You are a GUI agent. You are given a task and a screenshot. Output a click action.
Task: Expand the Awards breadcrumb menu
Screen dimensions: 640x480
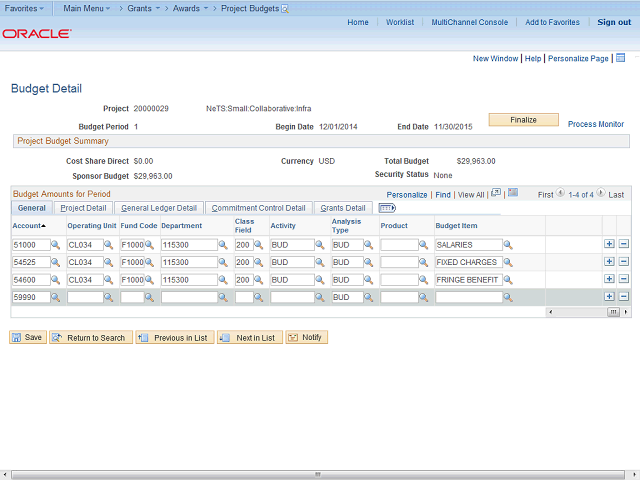pos(190,7)
